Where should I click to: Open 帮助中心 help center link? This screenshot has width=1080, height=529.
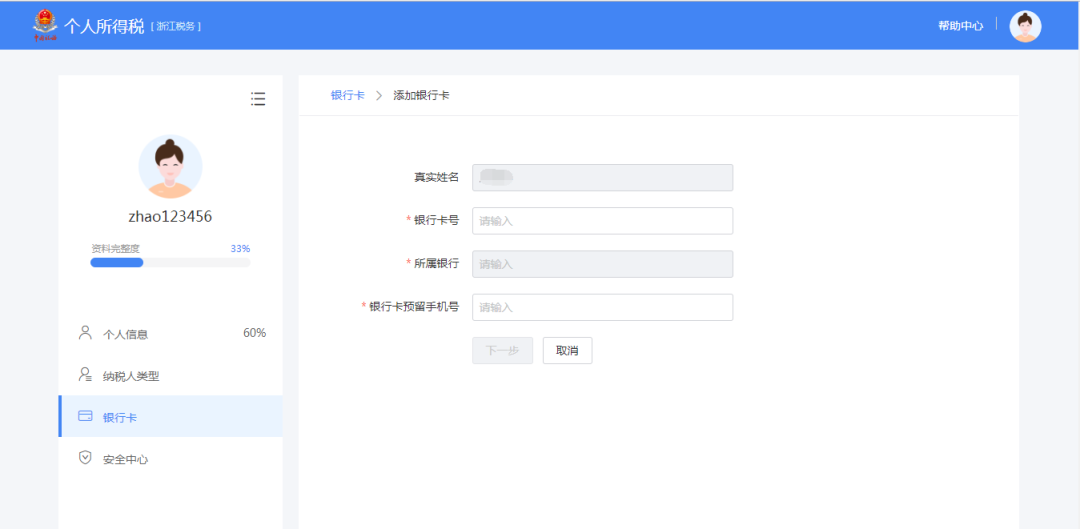(960, 26)
